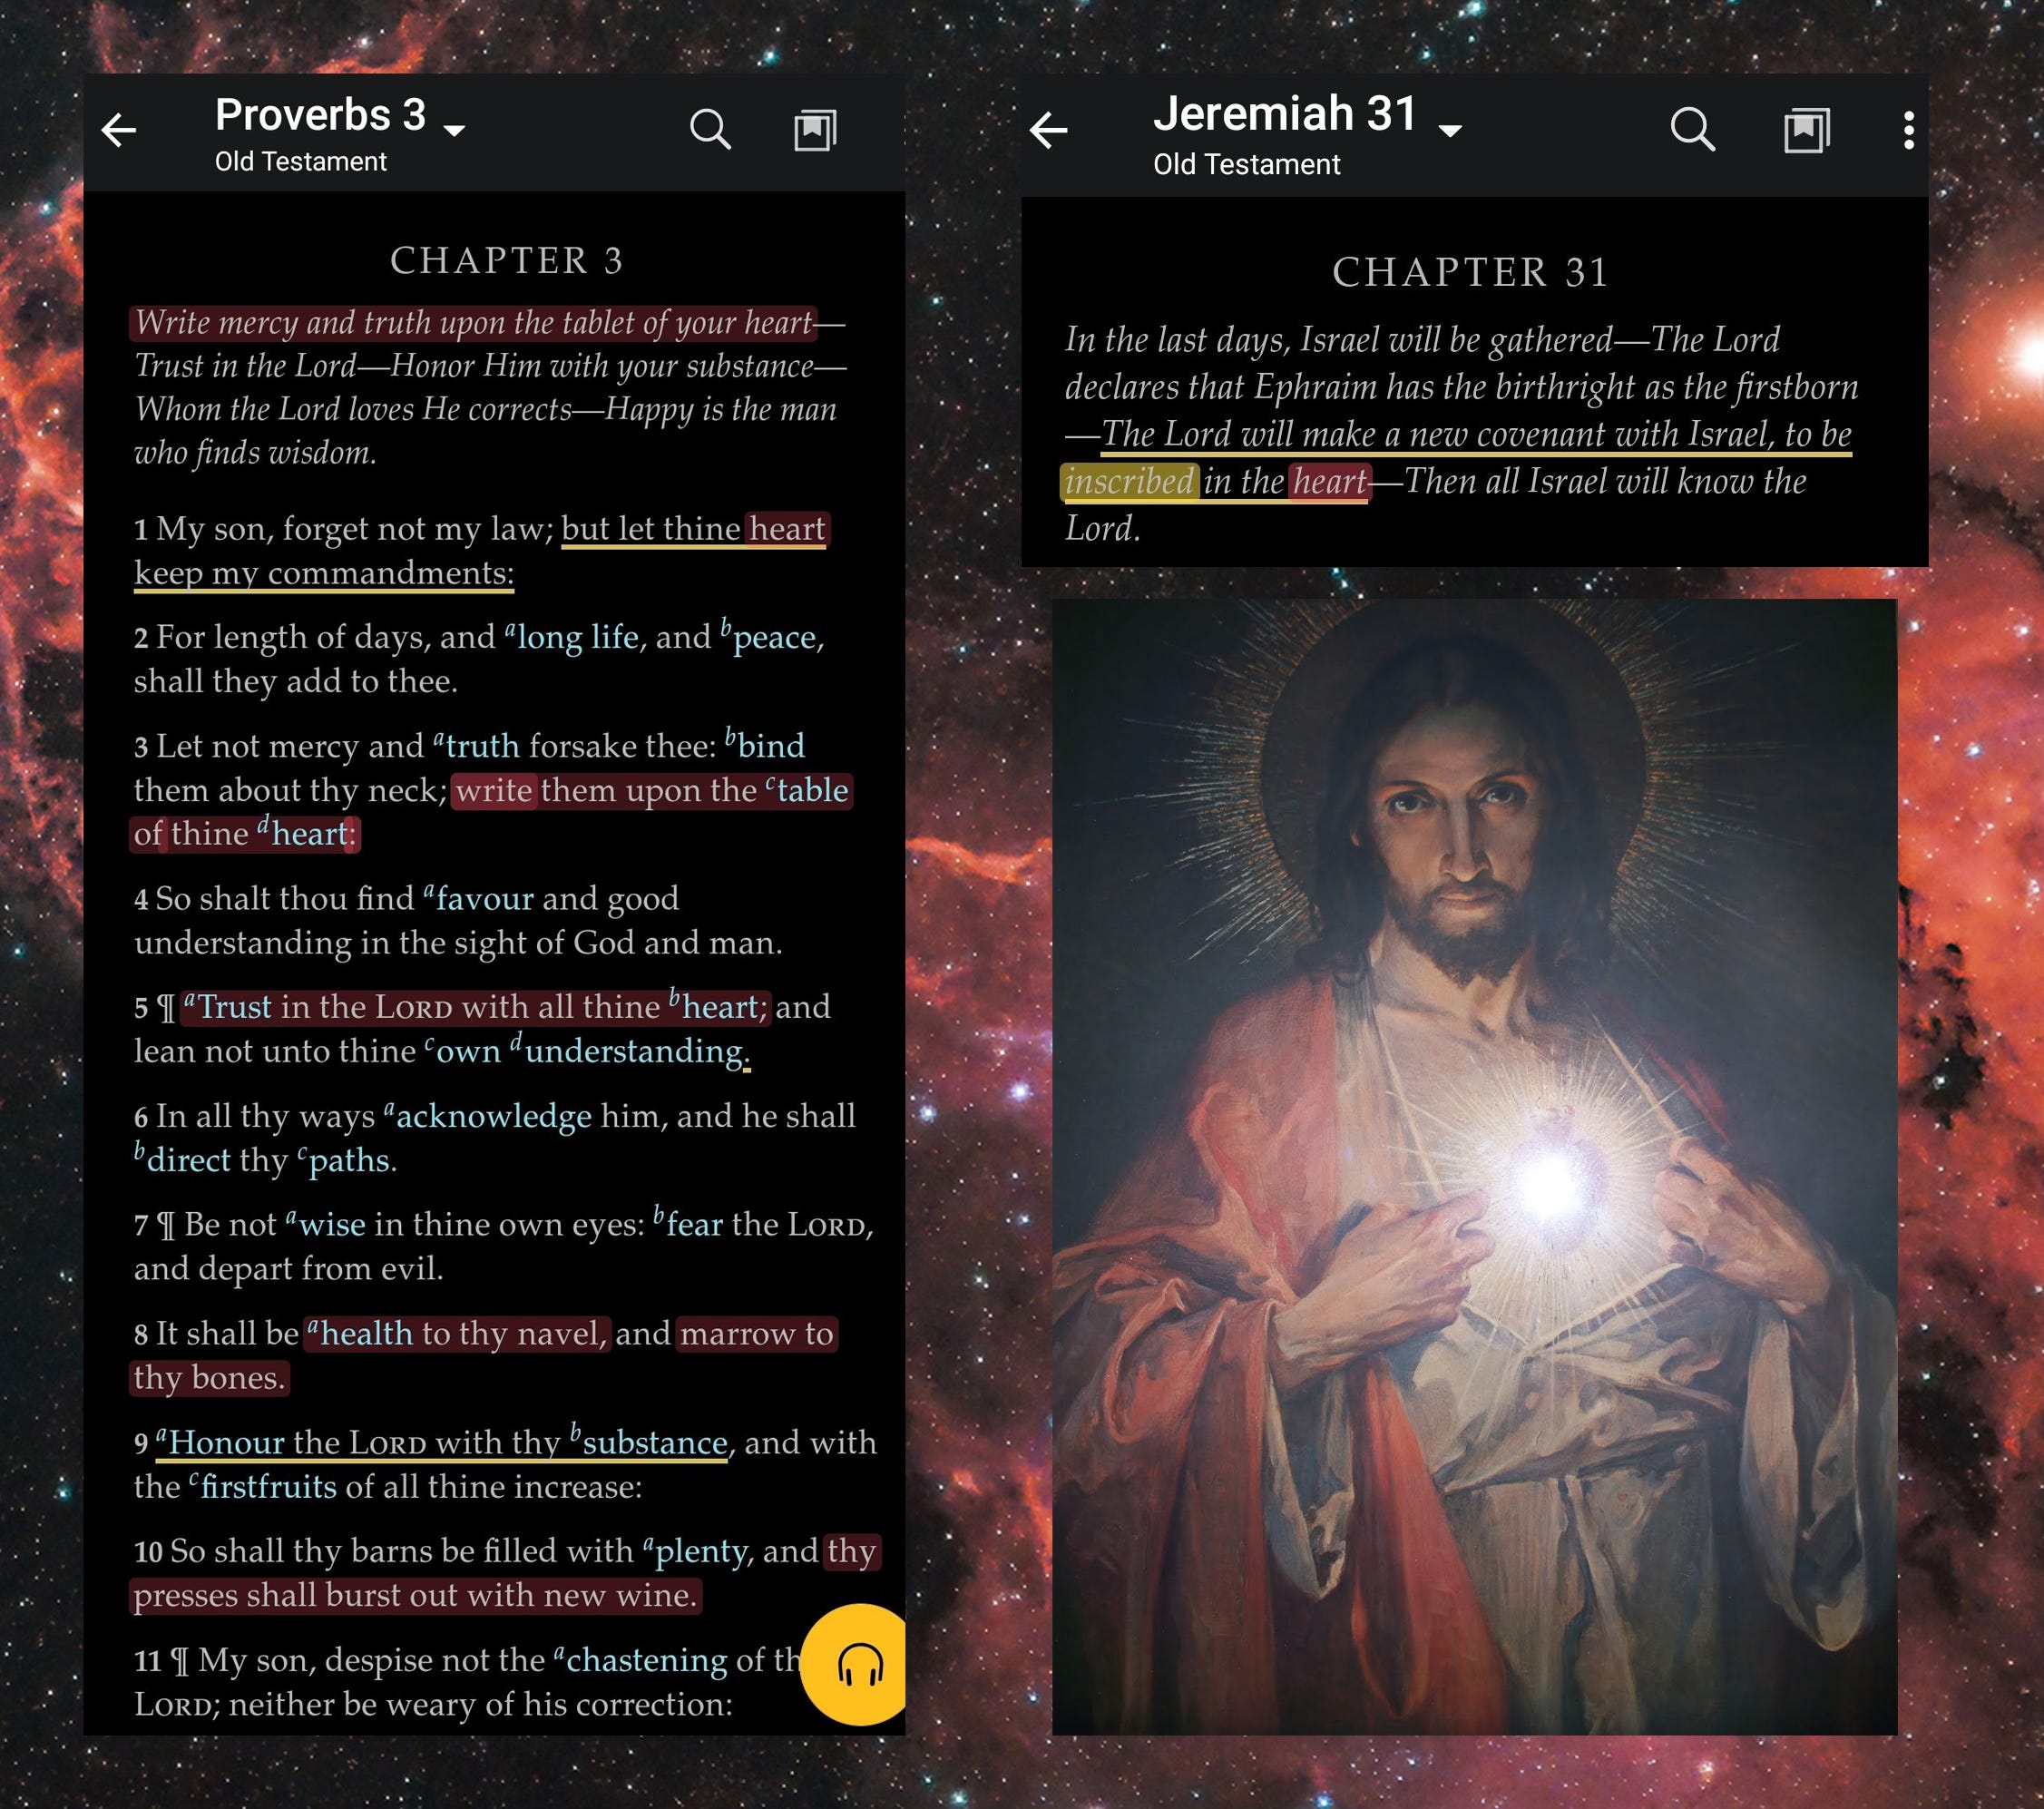Open footnote link 'favour' in verse 4

click(x=478, y=898)
